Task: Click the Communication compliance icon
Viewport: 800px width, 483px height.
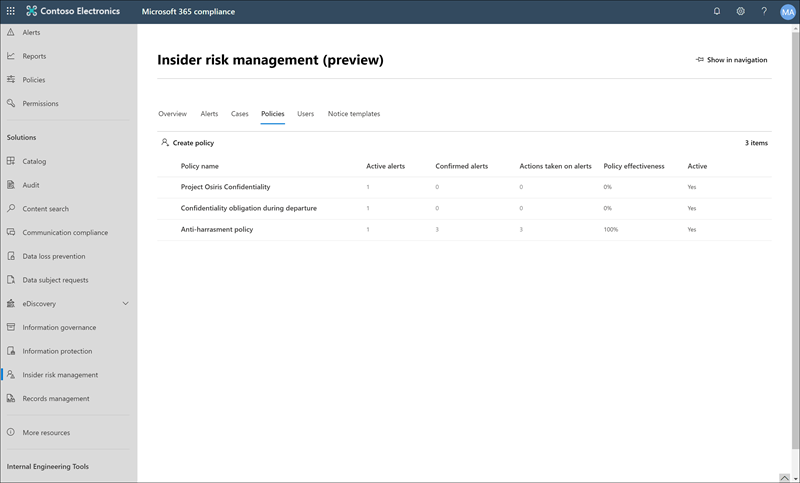Action: (11, 232)
